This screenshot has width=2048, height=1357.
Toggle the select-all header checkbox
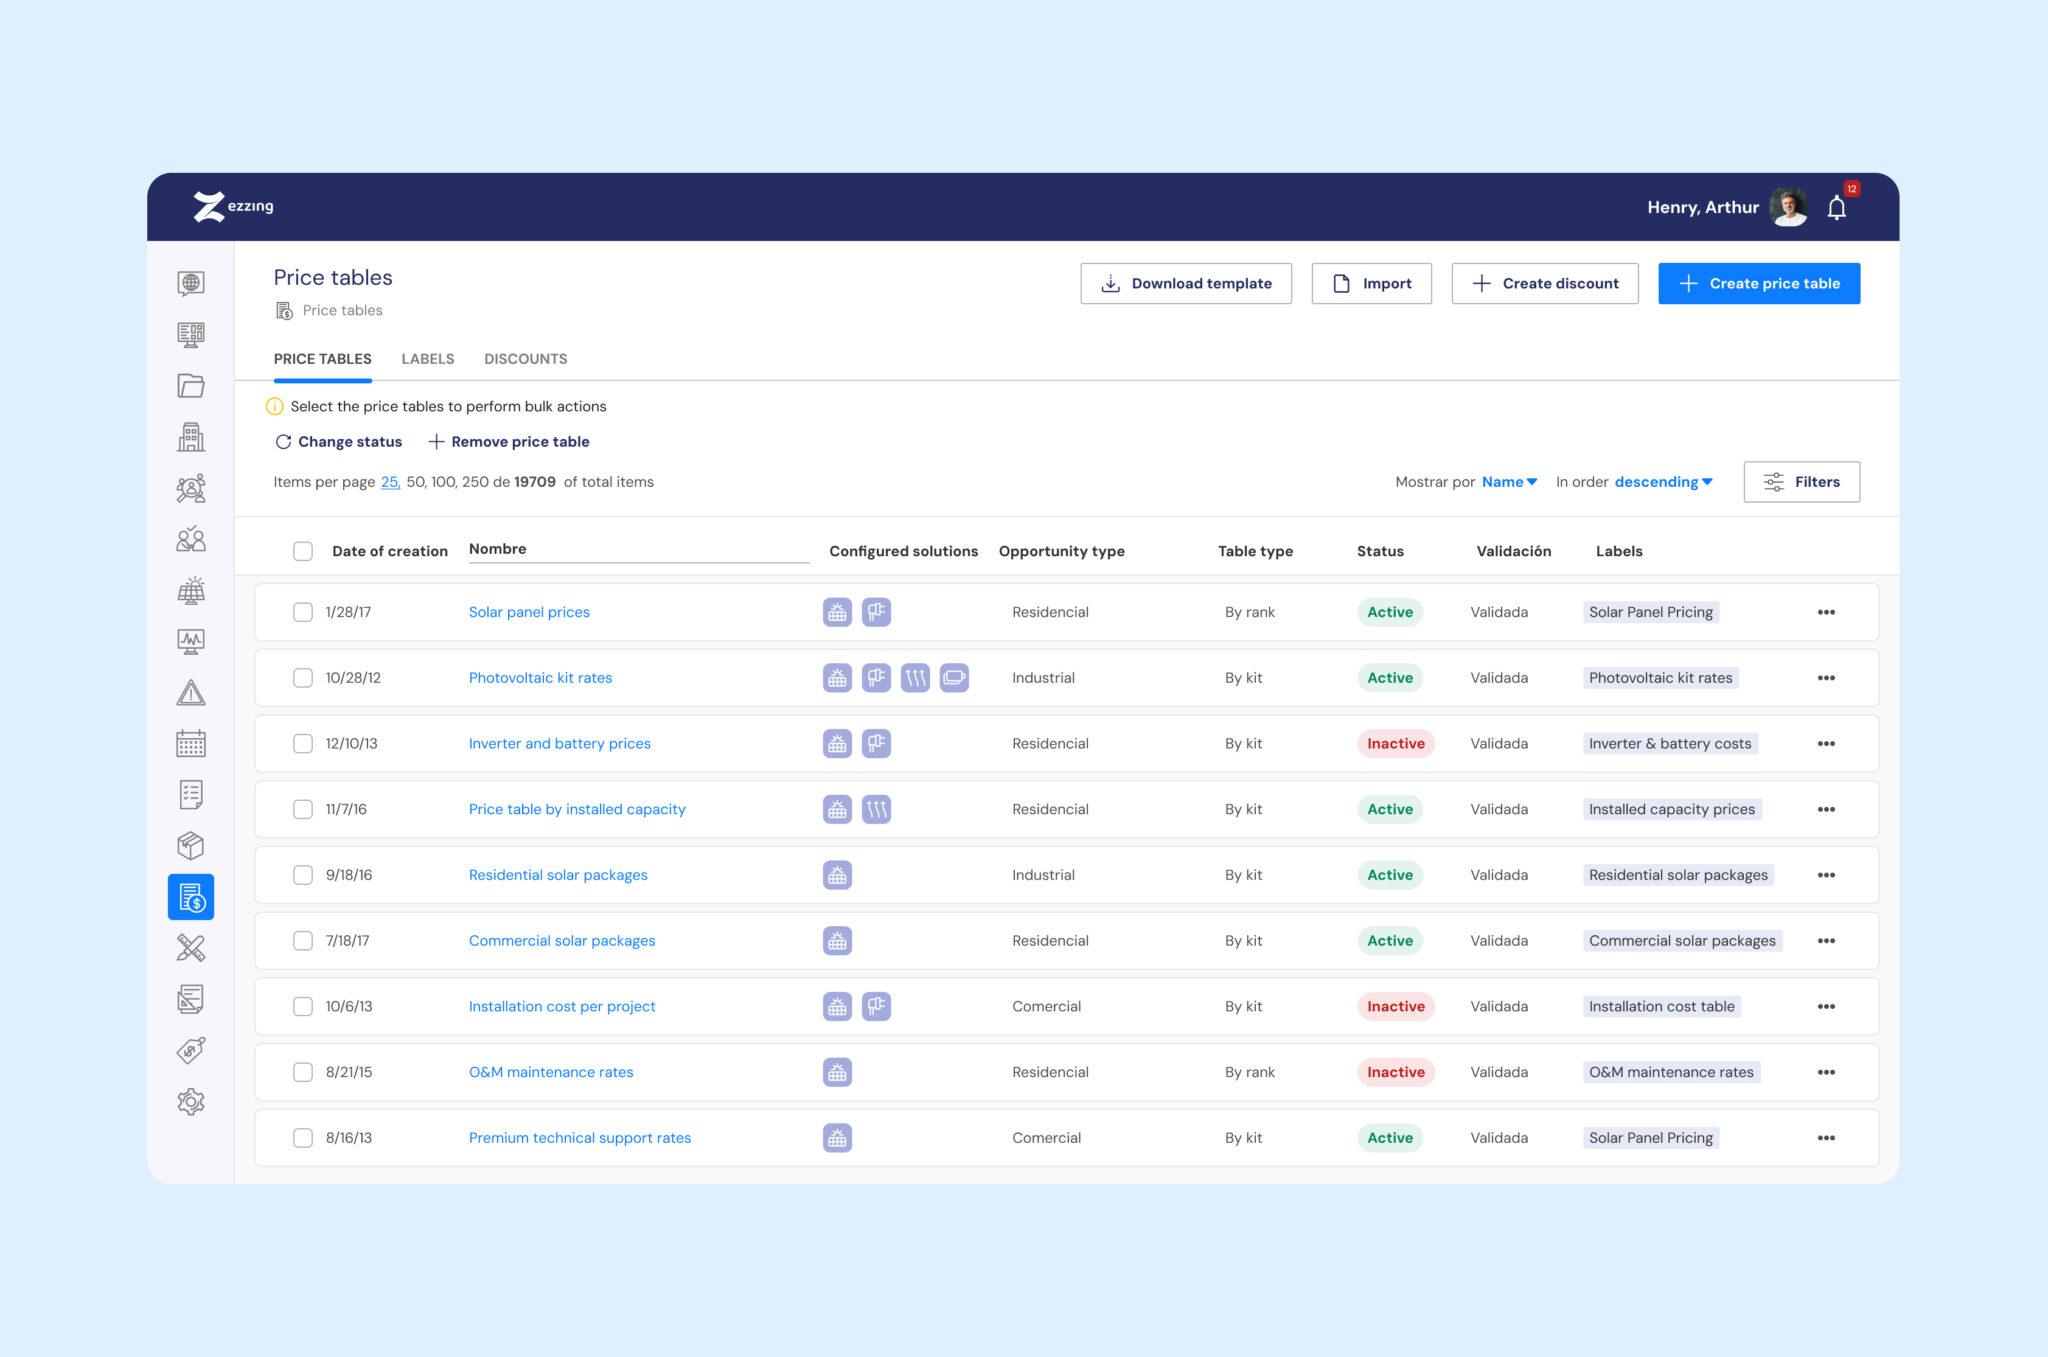point(303,551)
